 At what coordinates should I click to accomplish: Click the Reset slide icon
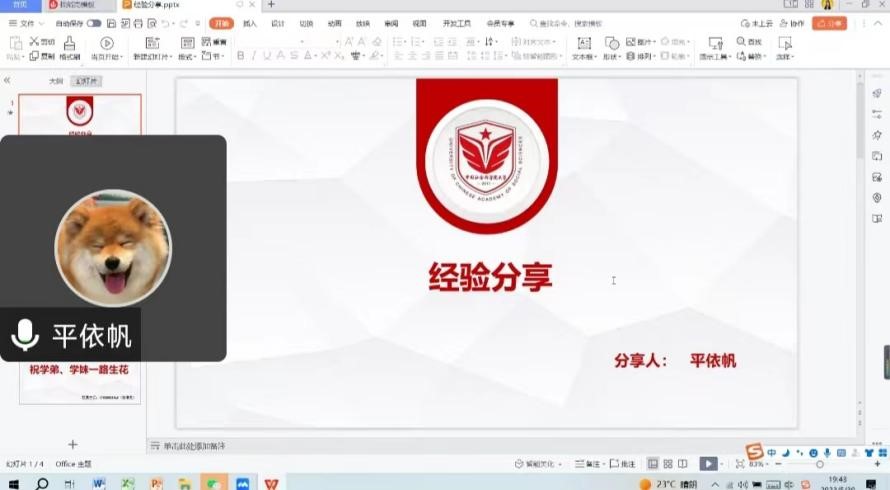pyautogui.click(x=207, y=41)
